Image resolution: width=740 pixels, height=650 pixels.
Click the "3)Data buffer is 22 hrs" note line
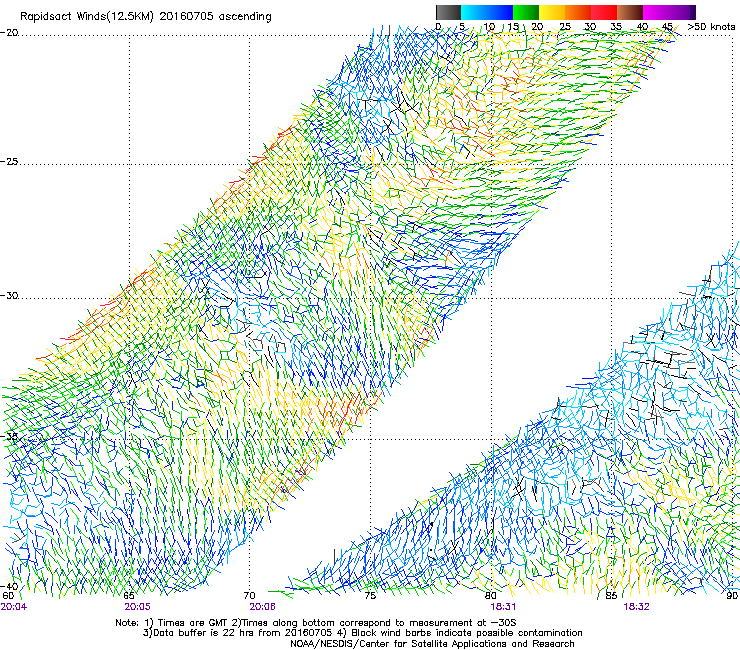362,633
